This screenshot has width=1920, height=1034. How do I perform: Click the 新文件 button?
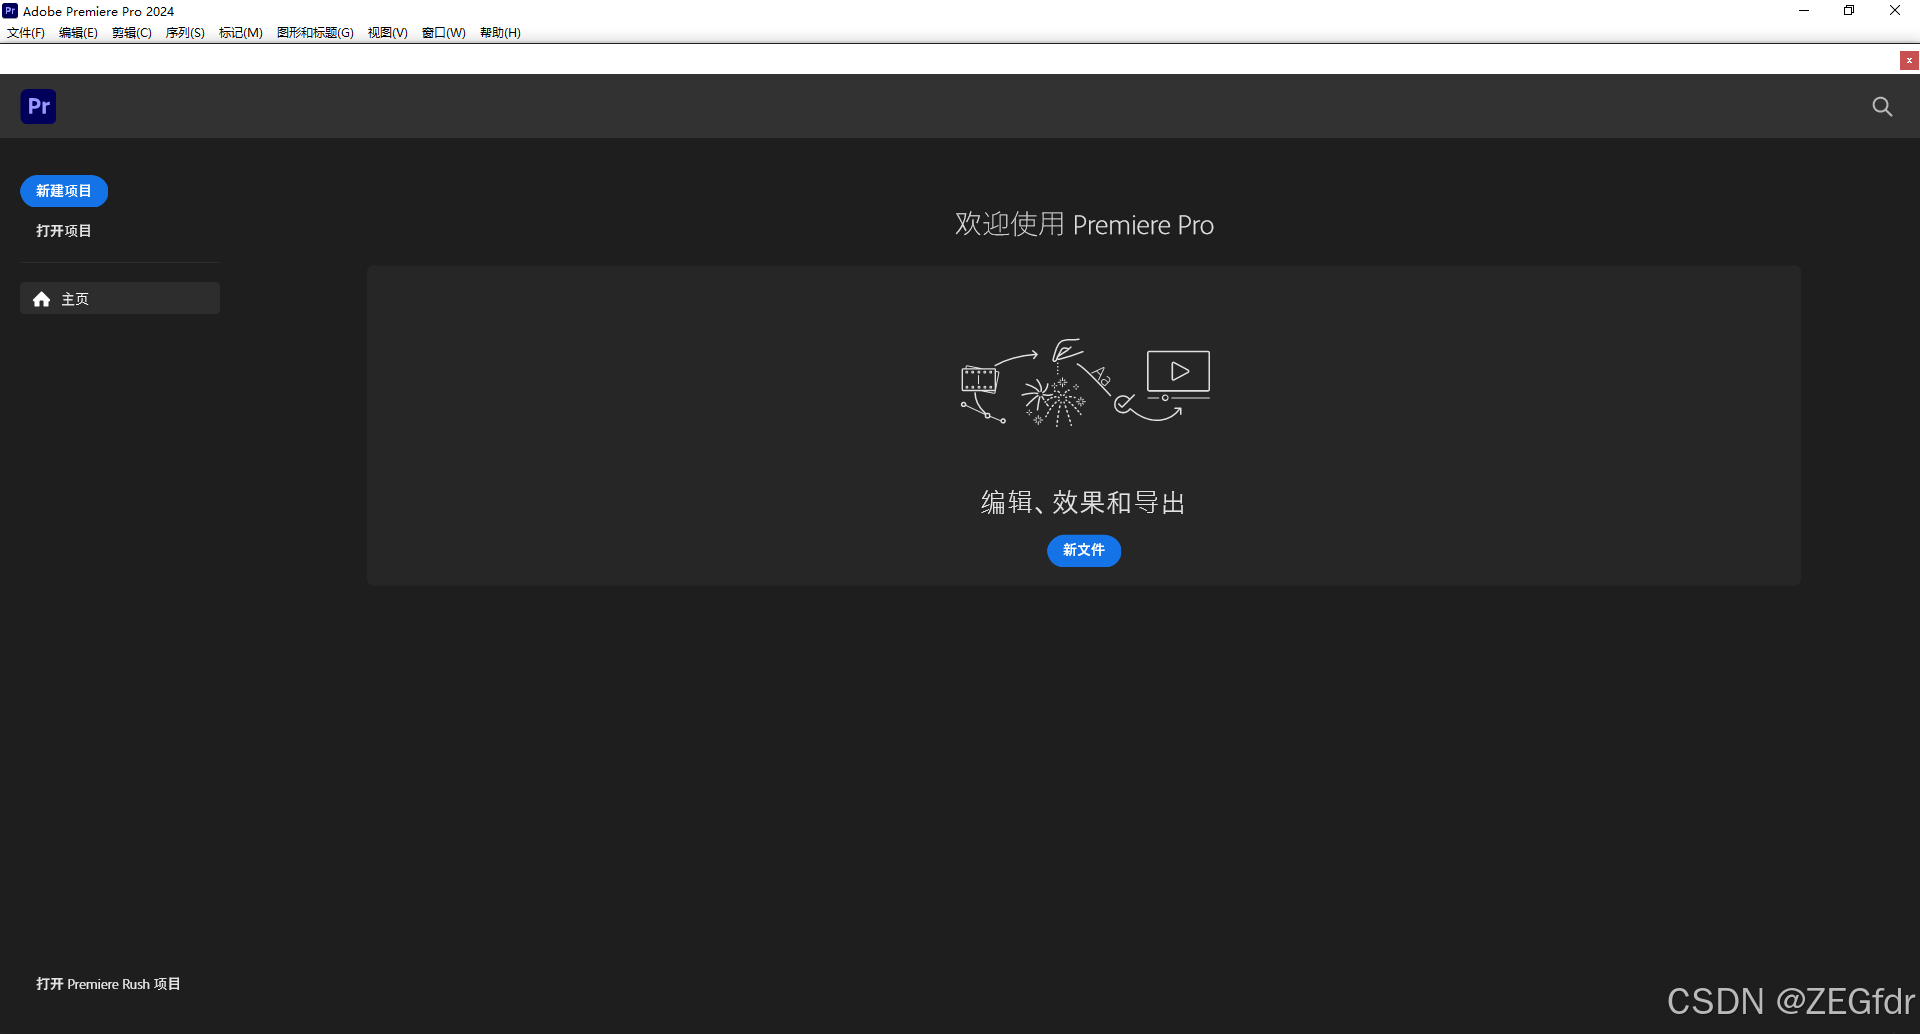coord(1084,550)
